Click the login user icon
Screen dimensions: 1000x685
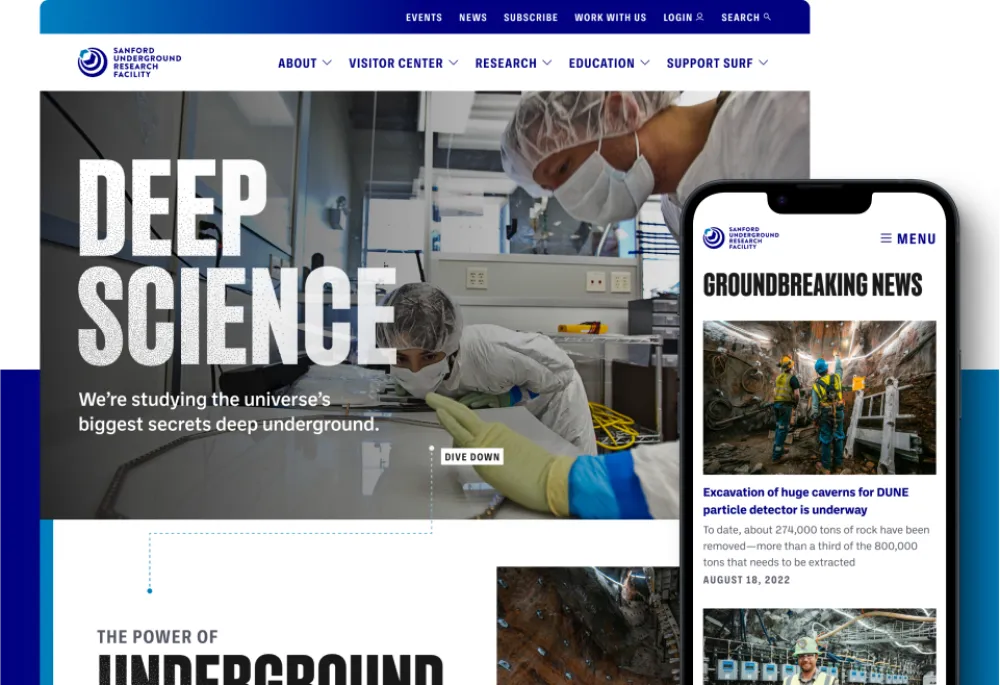(x=699, y=17)
